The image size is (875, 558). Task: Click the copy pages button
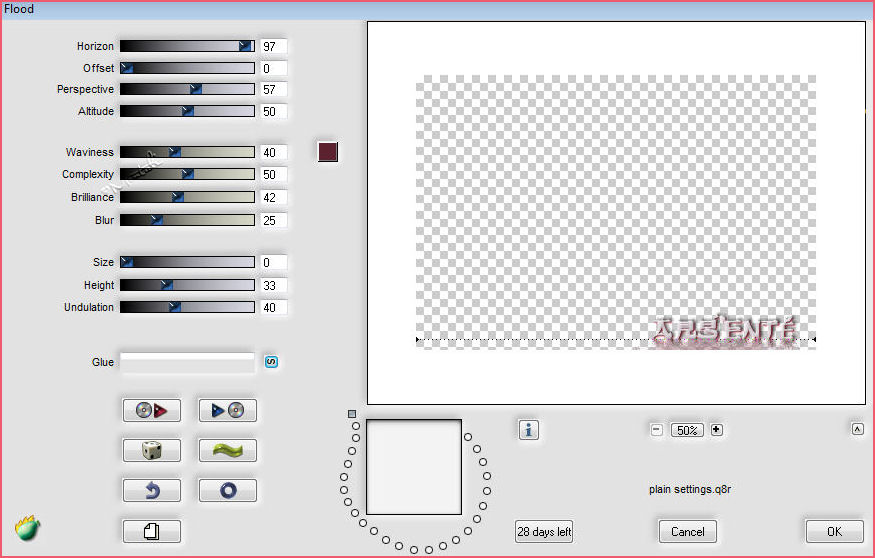152,531
